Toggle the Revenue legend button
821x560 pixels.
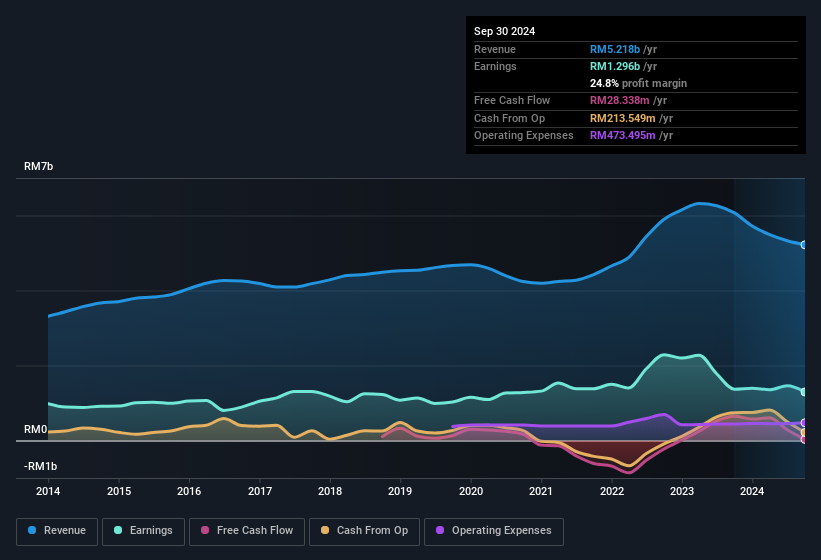click(57, 530)
